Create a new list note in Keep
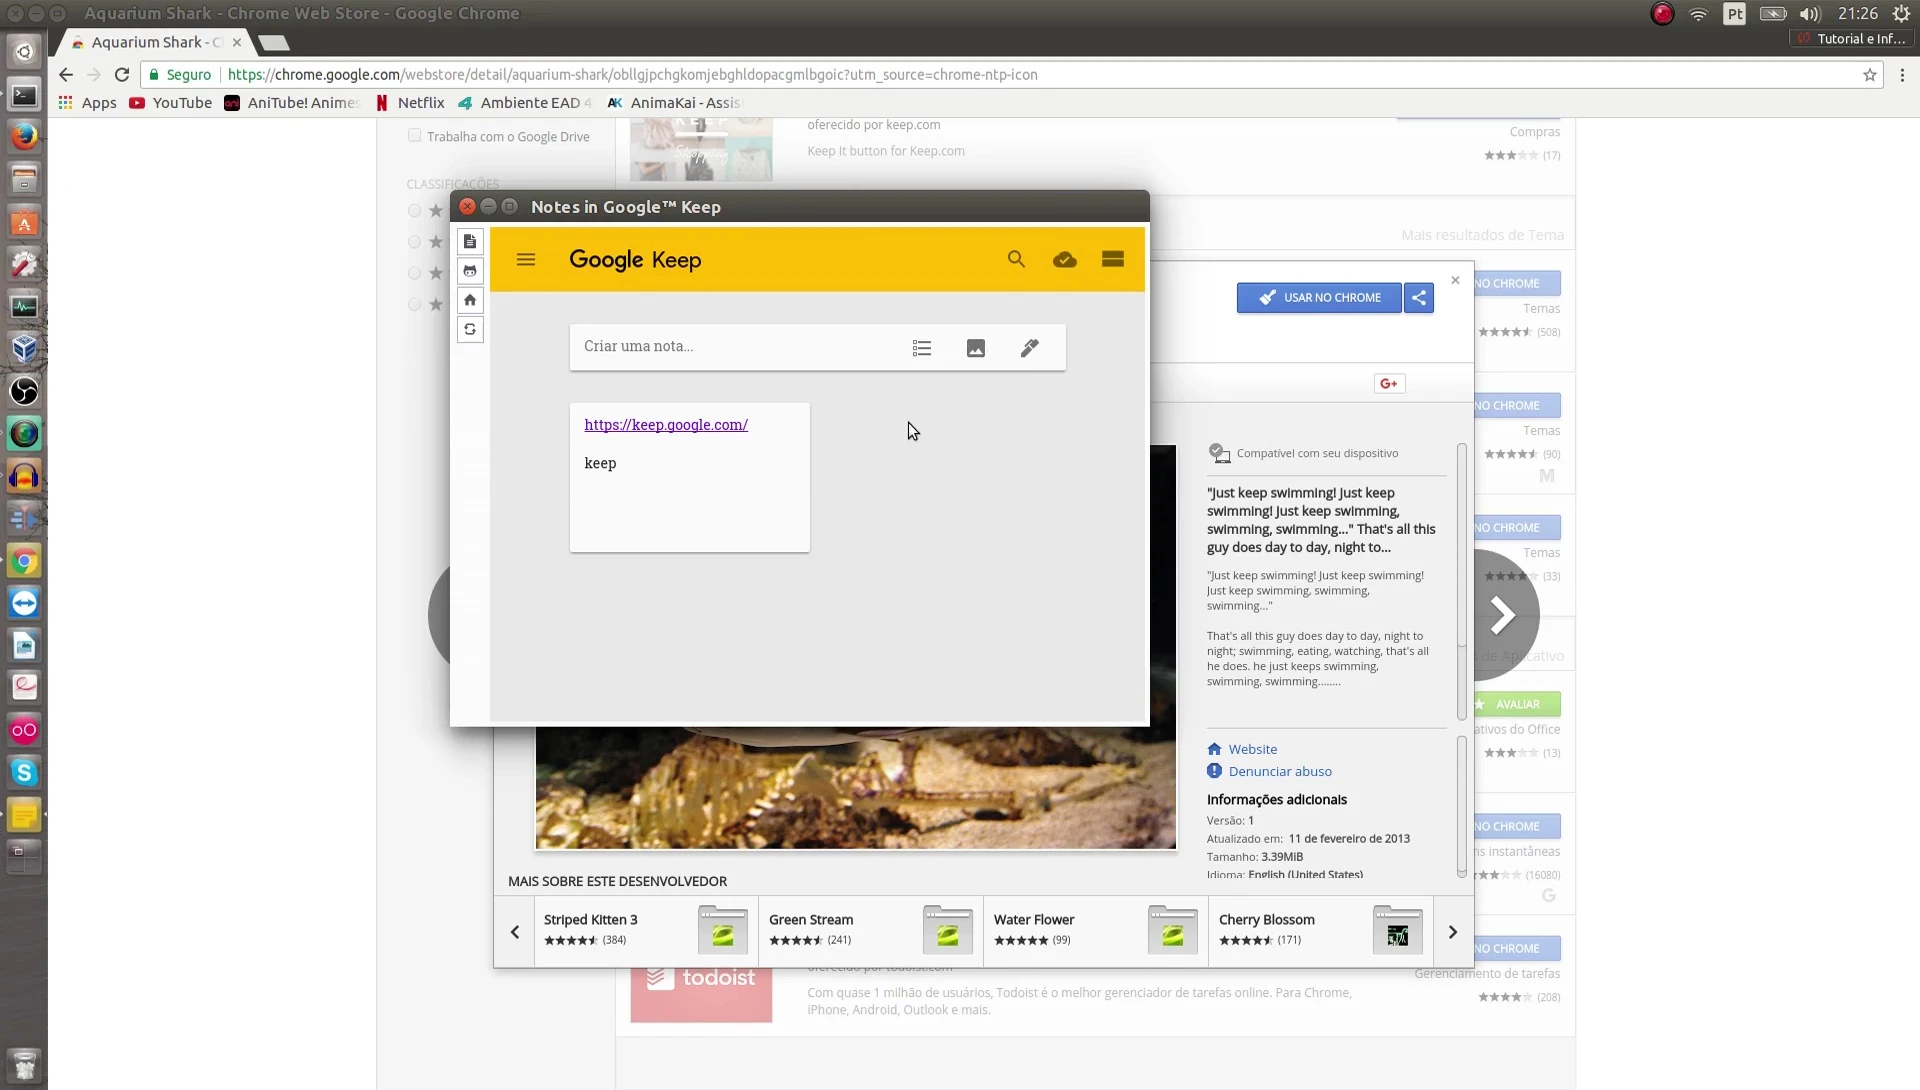 coord(922,348)
